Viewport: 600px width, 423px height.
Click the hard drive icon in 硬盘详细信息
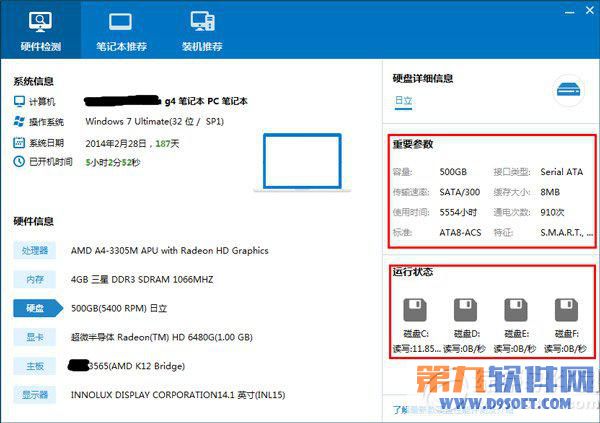(x=568, y=91)
